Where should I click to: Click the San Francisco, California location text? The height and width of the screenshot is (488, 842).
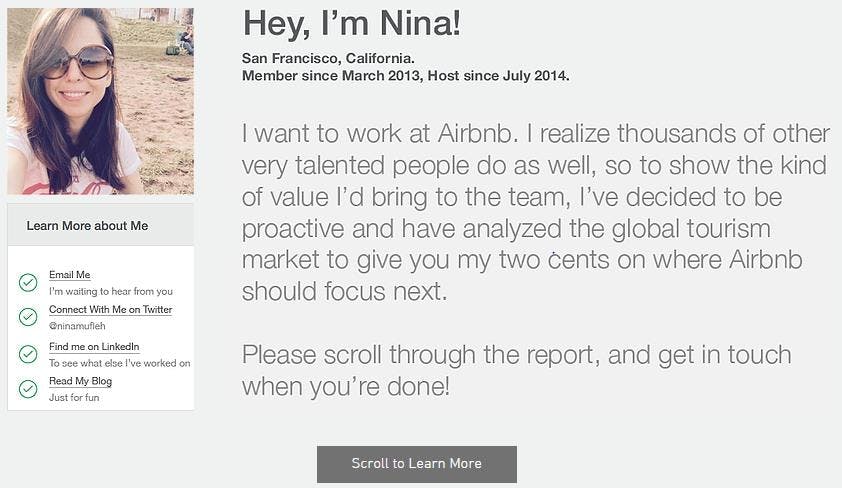click(328, 58)
